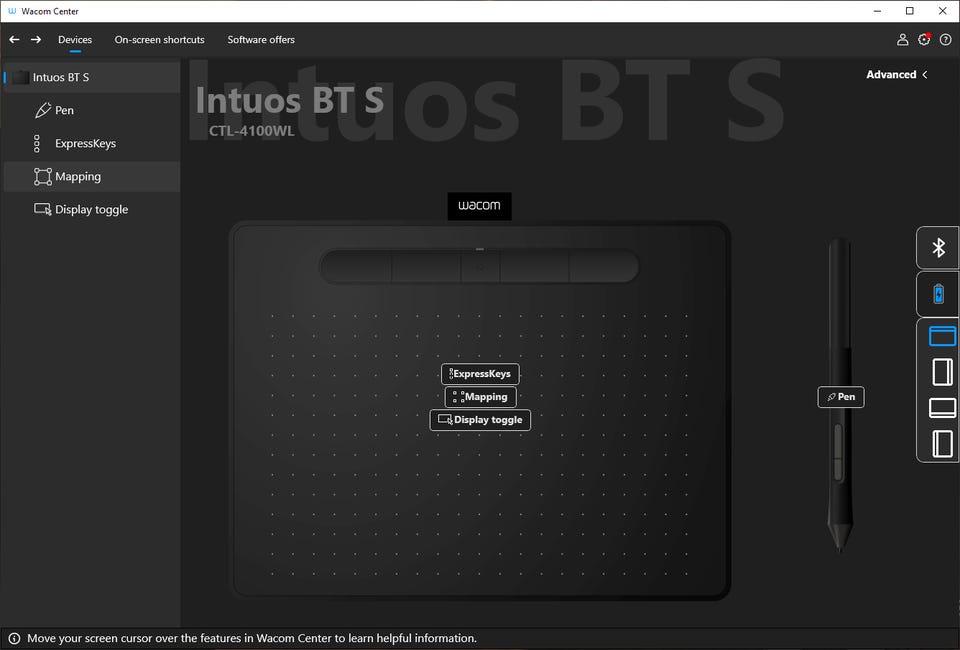Click the info icon in status bar

click(14, 638)
